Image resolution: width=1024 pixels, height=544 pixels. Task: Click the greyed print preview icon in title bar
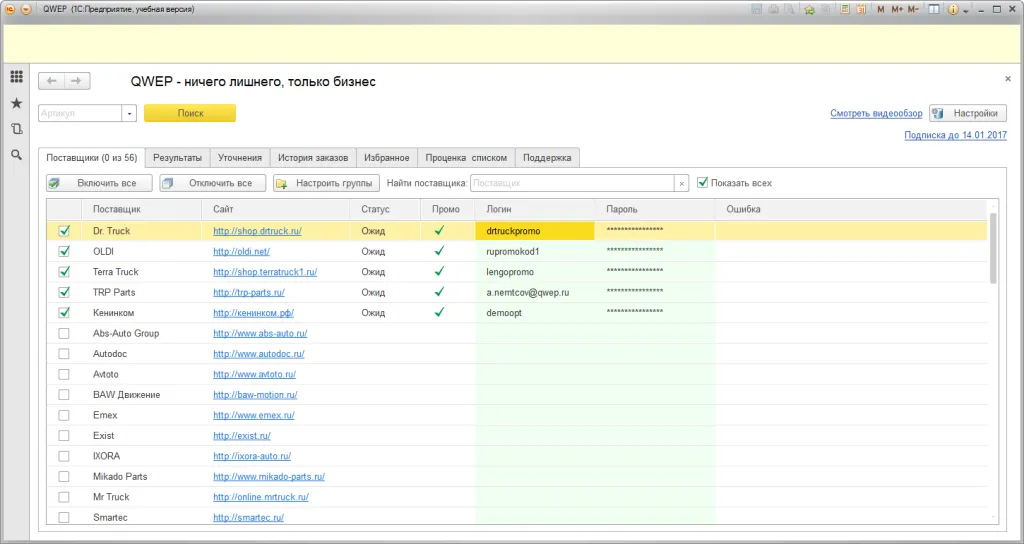click(790, 10)
